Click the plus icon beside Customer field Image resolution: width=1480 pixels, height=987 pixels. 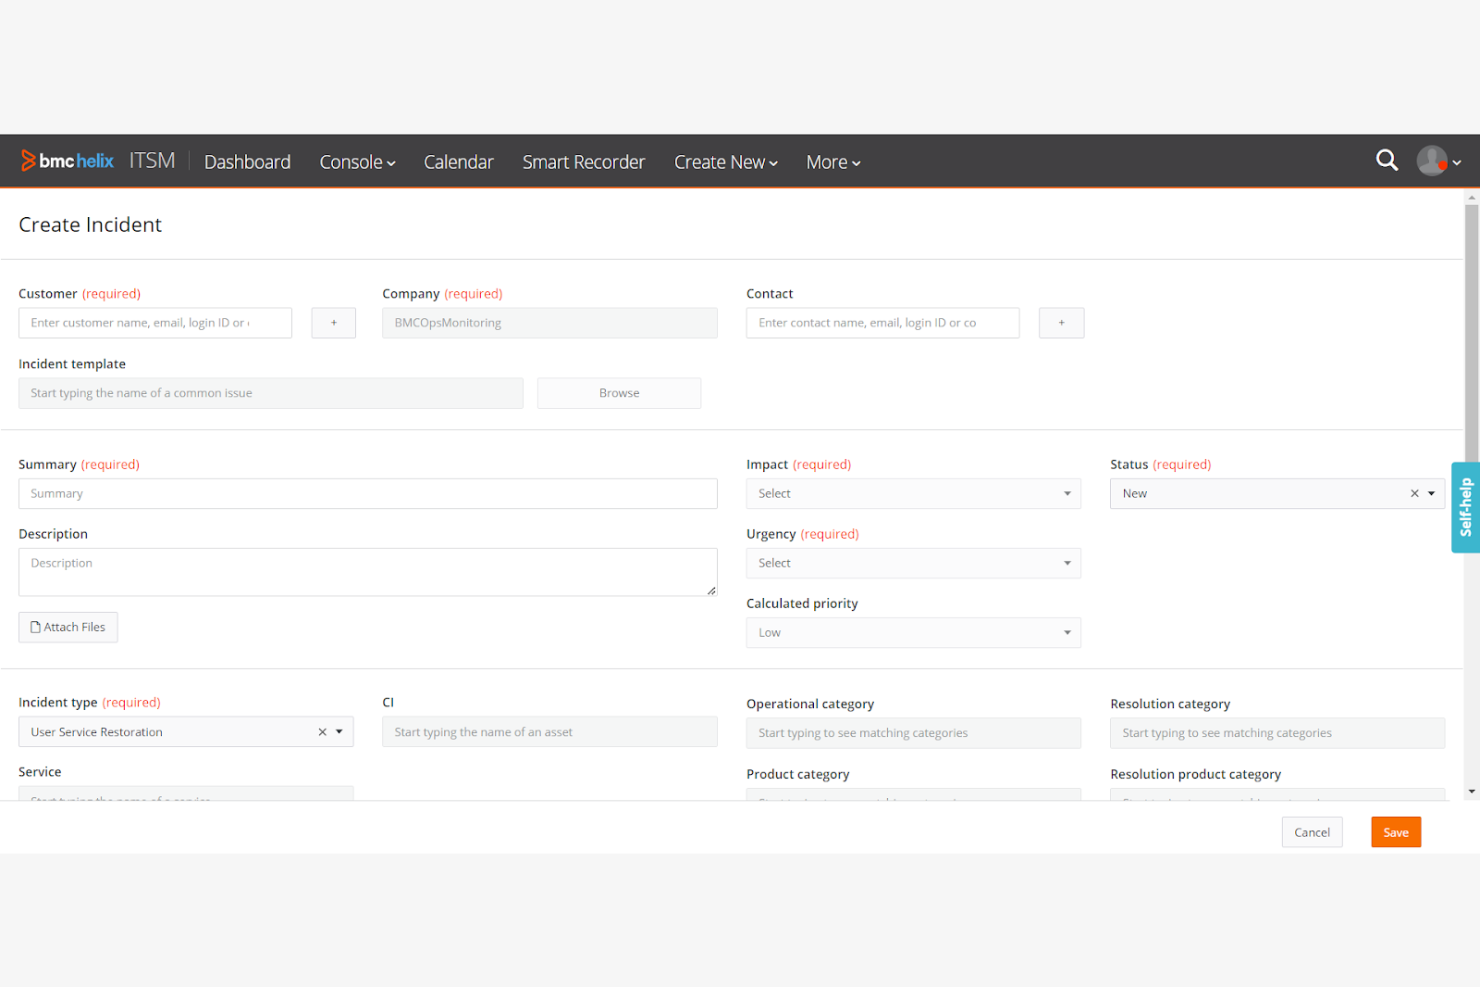pos(333,322)
